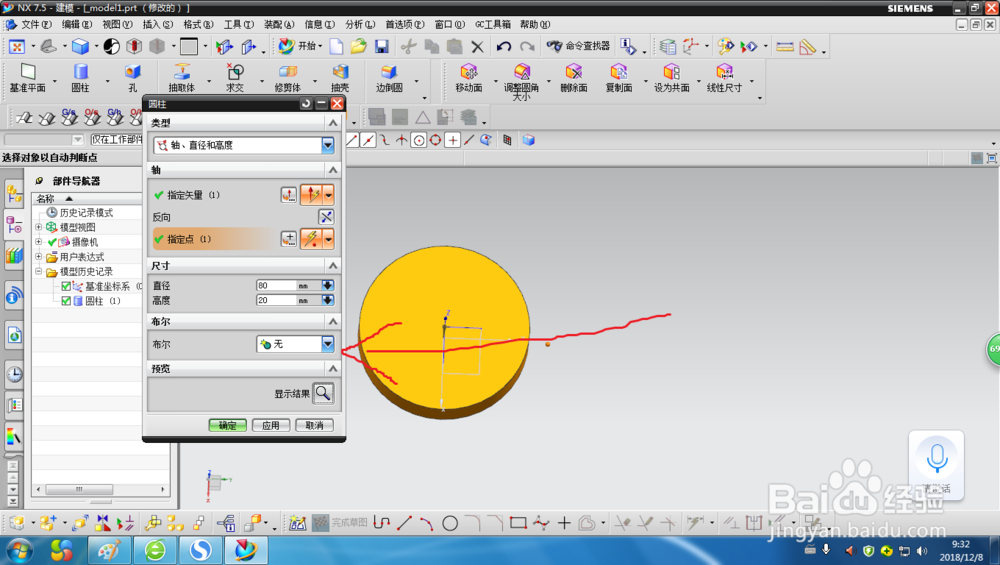Choose the 孔 hole tool

point(133,78)
